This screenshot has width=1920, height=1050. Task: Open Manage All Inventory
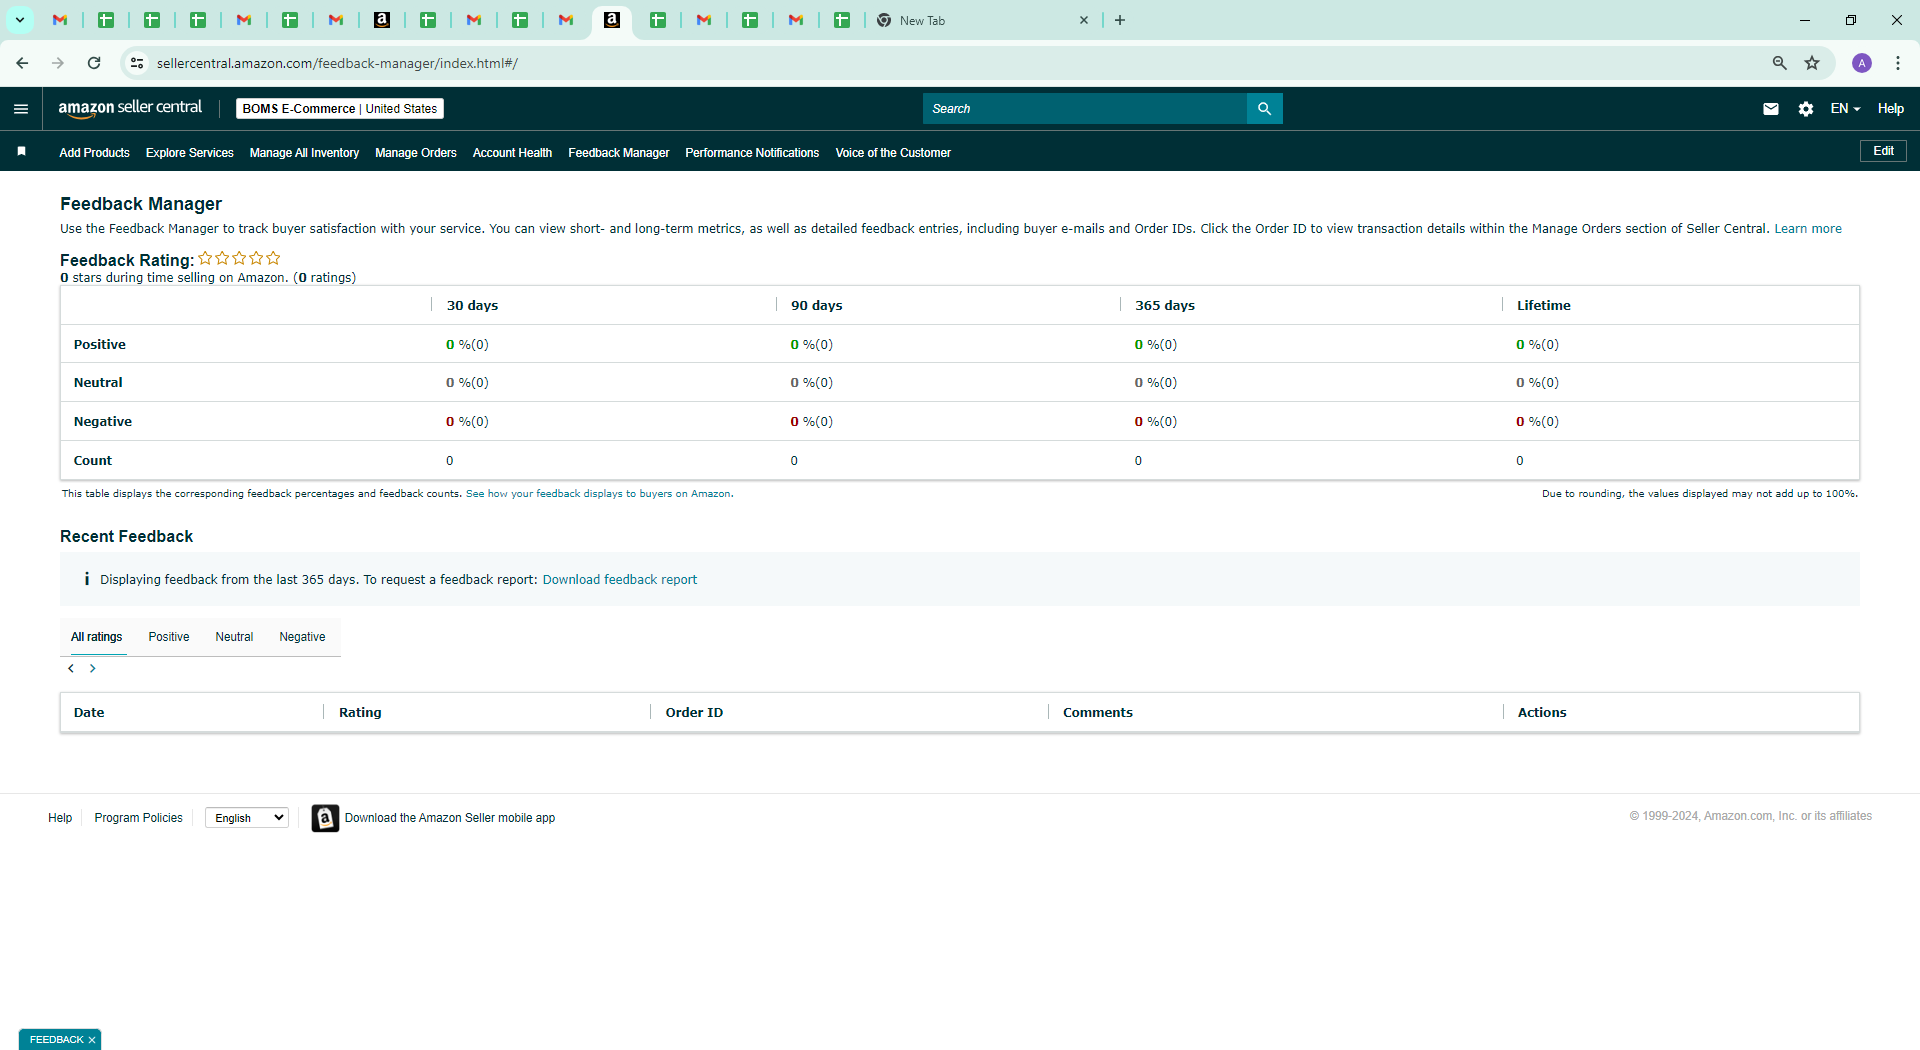[304, 153]
